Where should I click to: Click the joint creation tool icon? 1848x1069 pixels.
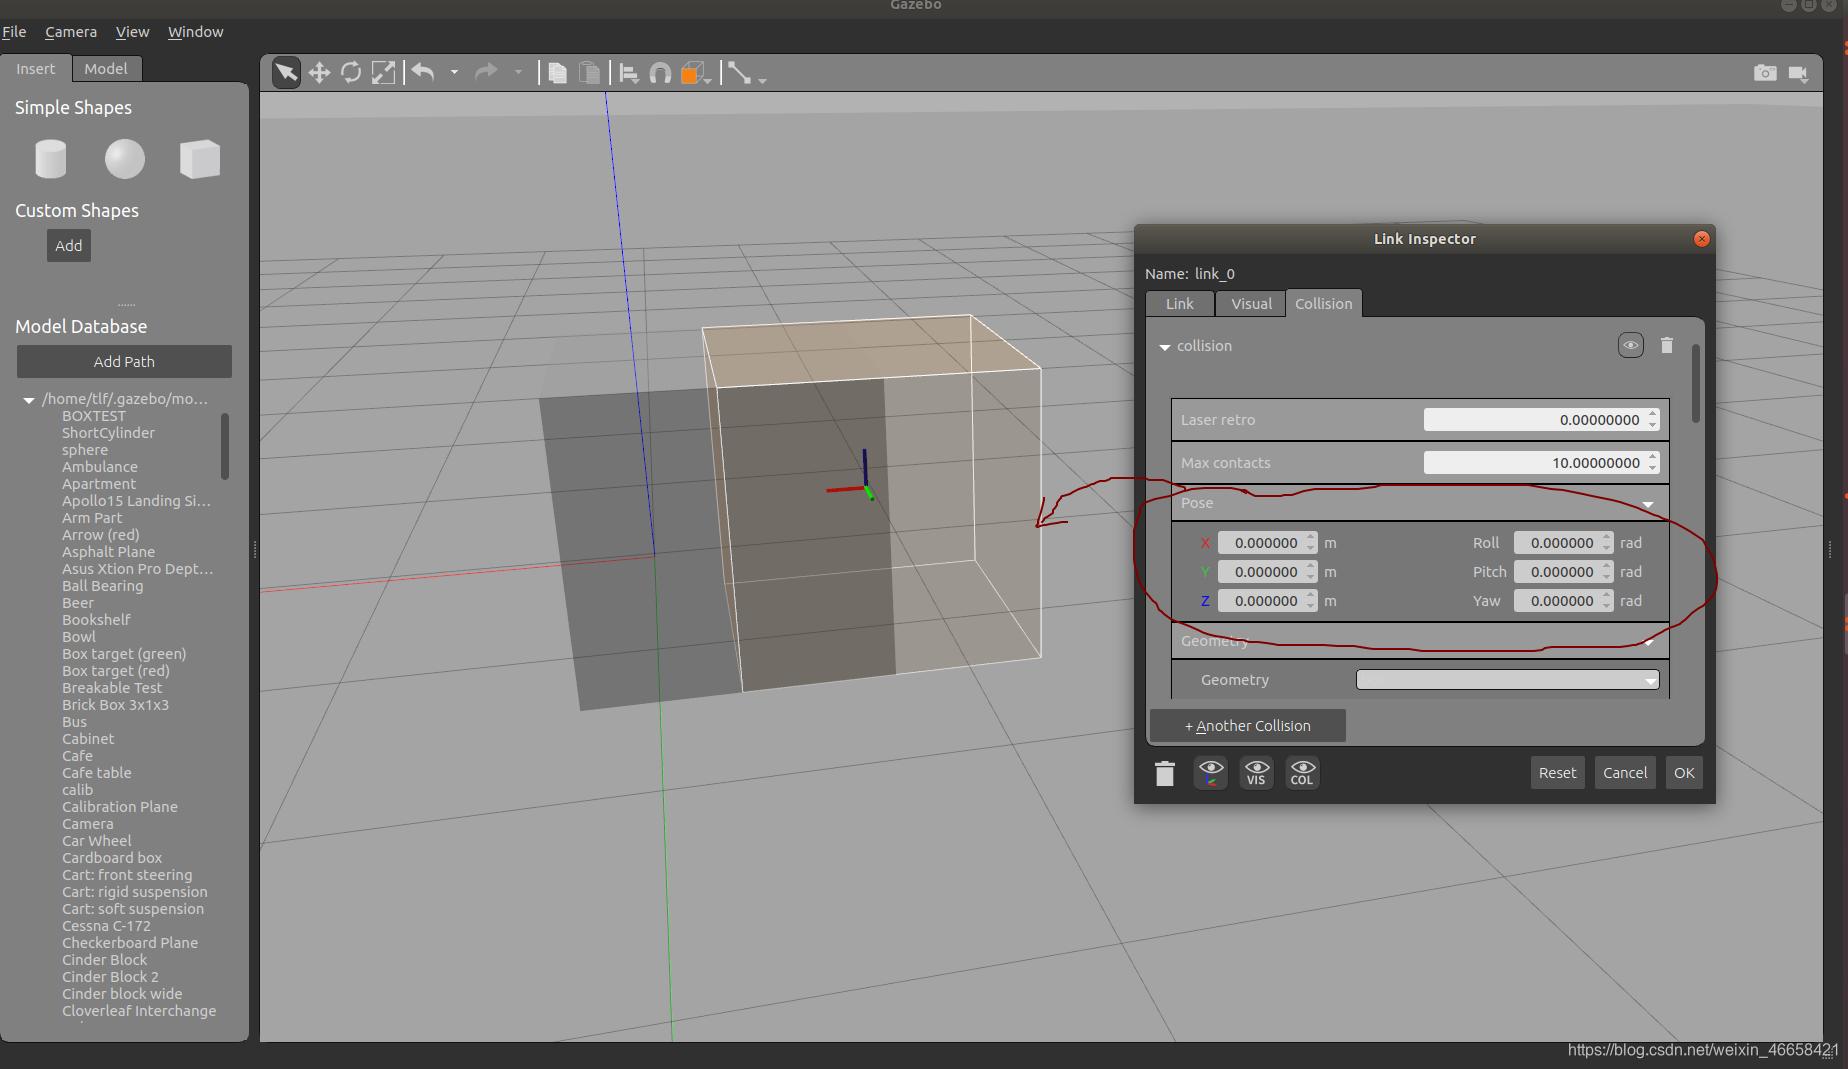(739, 73)
